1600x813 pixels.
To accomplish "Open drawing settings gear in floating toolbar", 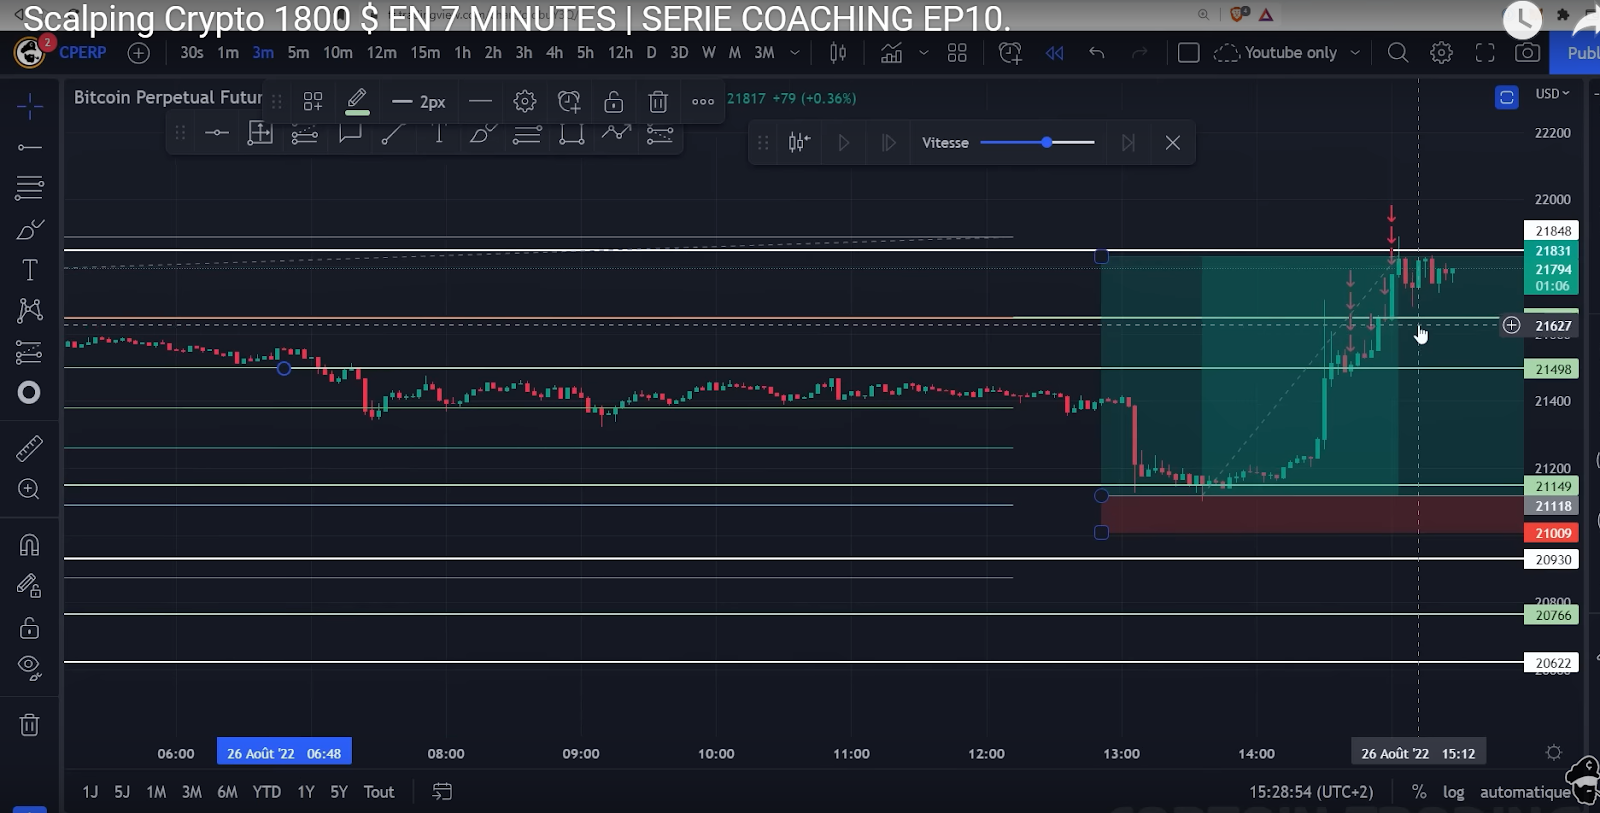I will click(x=525, y=101).
